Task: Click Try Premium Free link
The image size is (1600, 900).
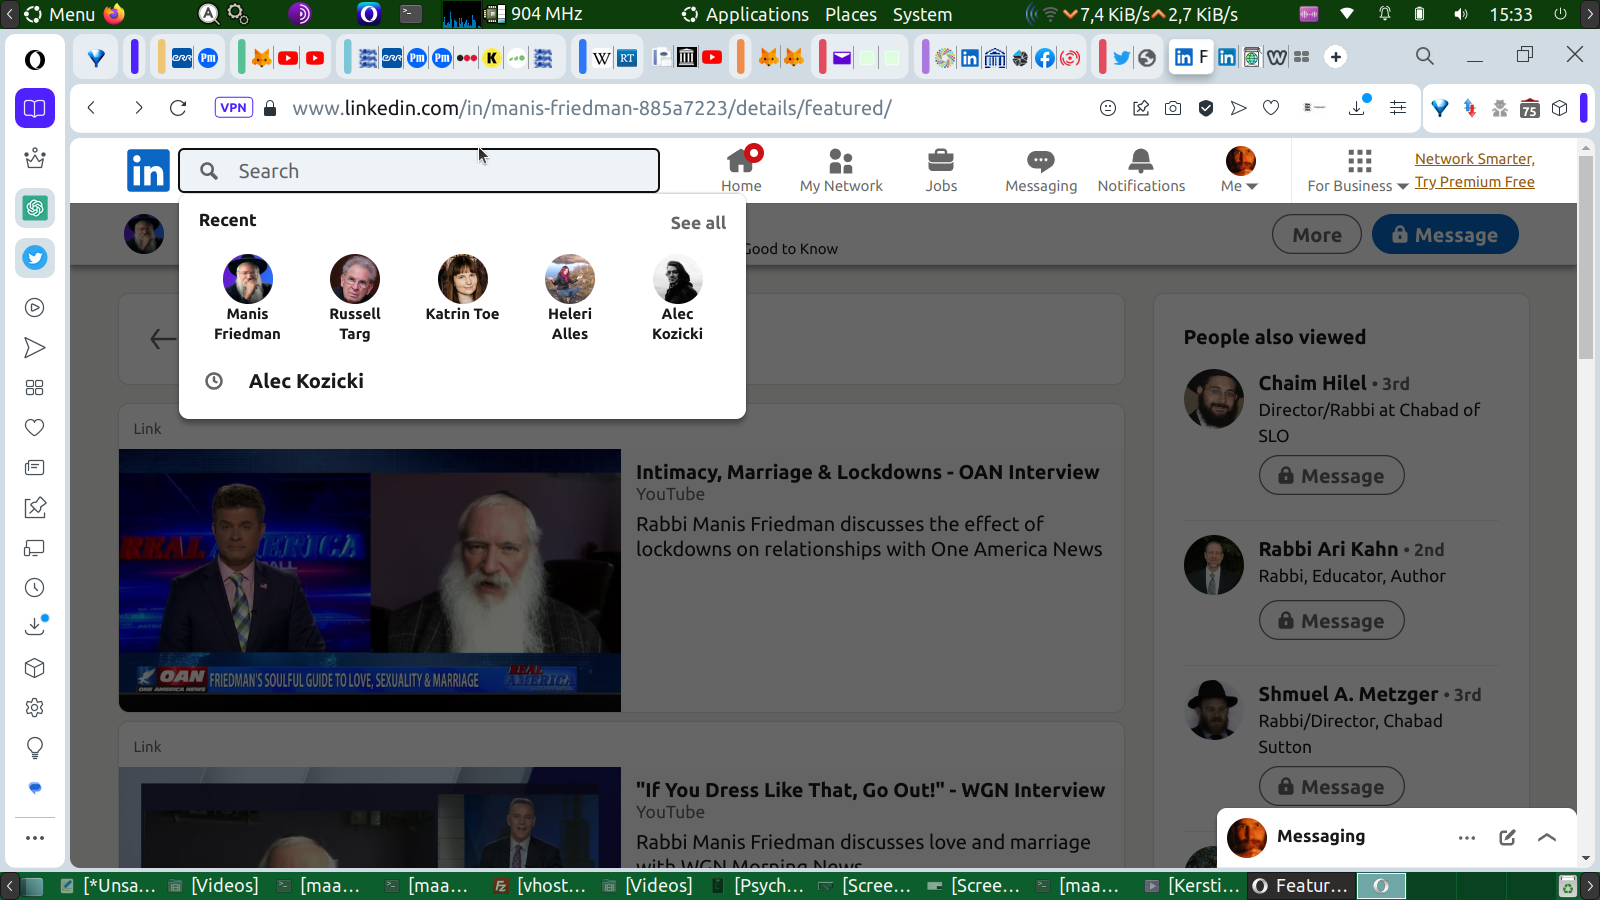Action: (x=1474, y=182)
